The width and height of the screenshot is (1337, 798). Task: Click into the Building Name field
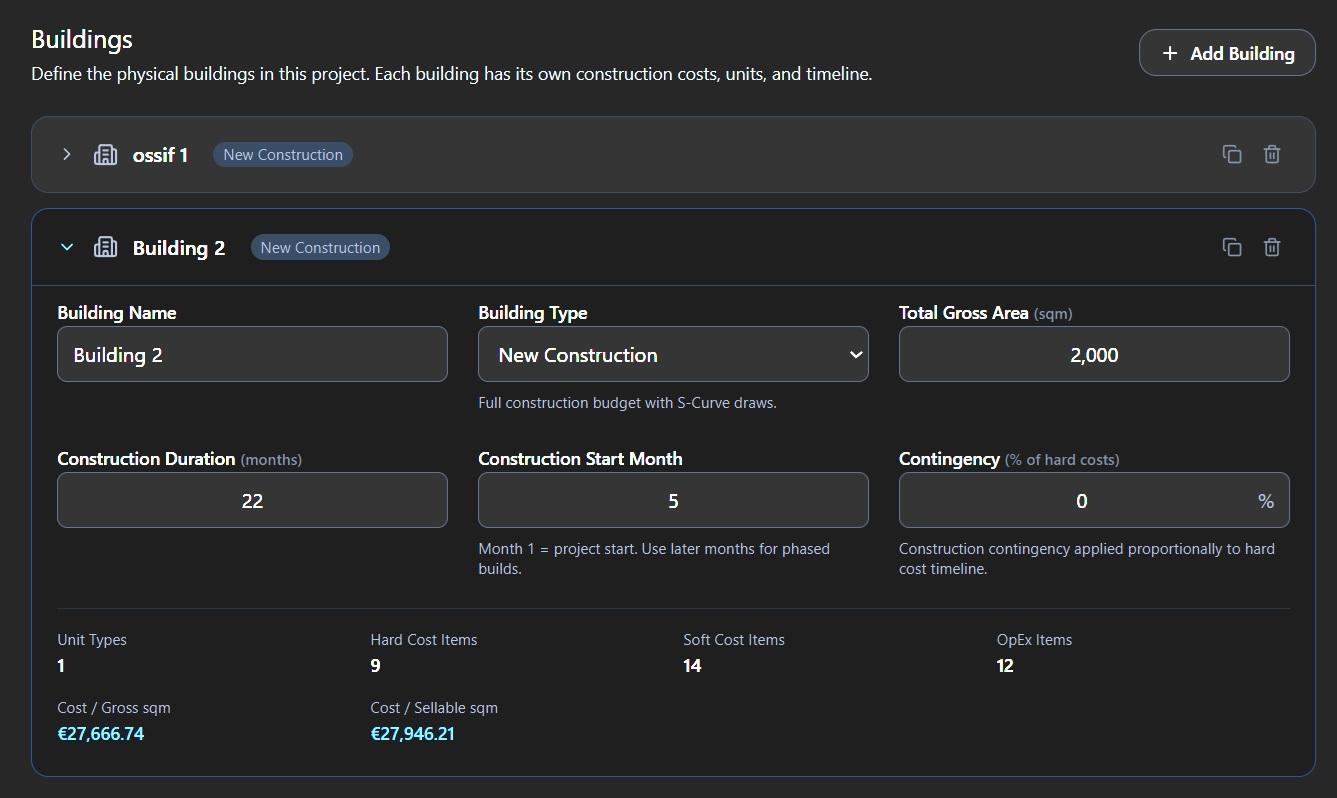click(252, 354)
